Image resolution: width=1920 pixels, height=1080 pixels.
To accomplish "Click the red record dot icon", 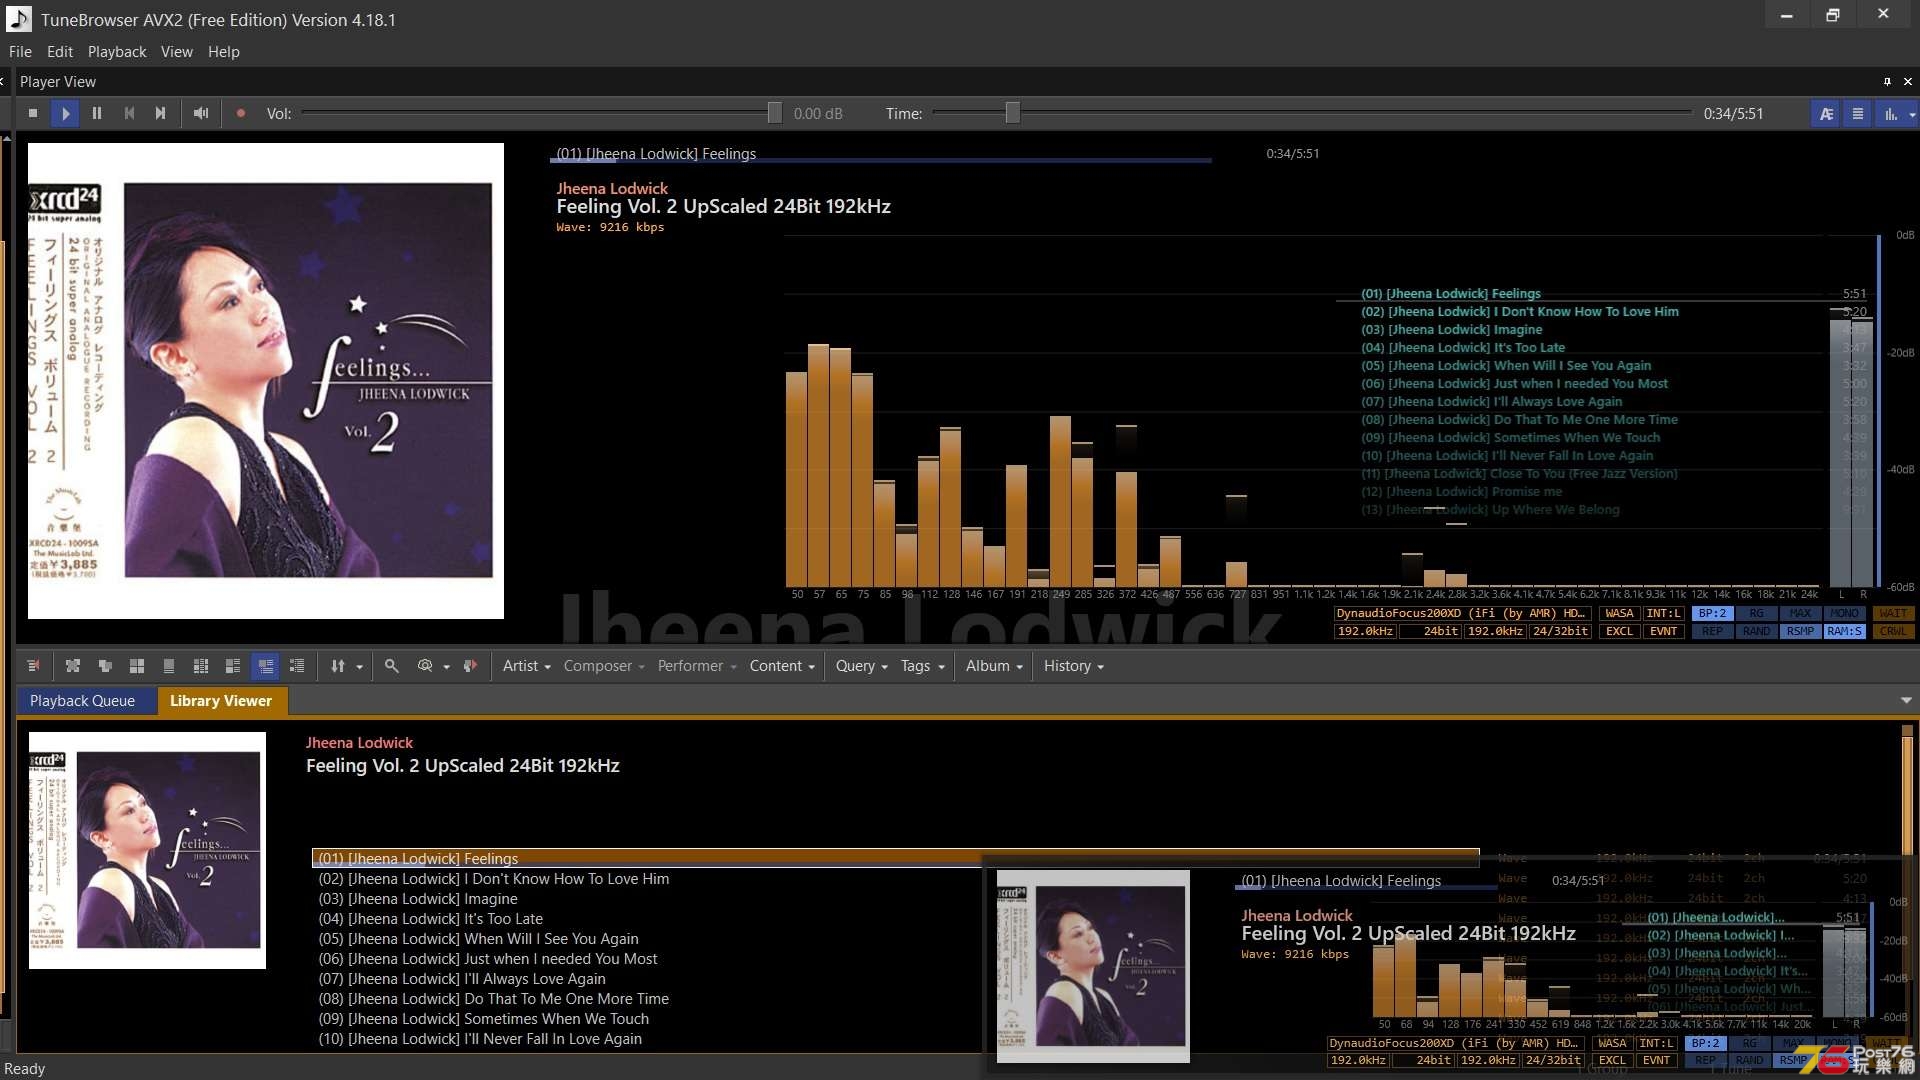I will [241, 113].
